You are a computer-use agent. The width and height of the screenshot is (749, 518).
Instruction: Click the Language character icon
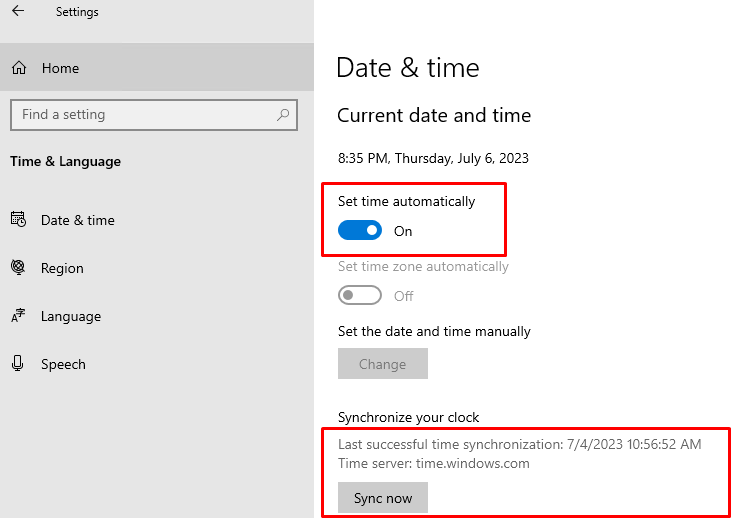pos(18,316)
